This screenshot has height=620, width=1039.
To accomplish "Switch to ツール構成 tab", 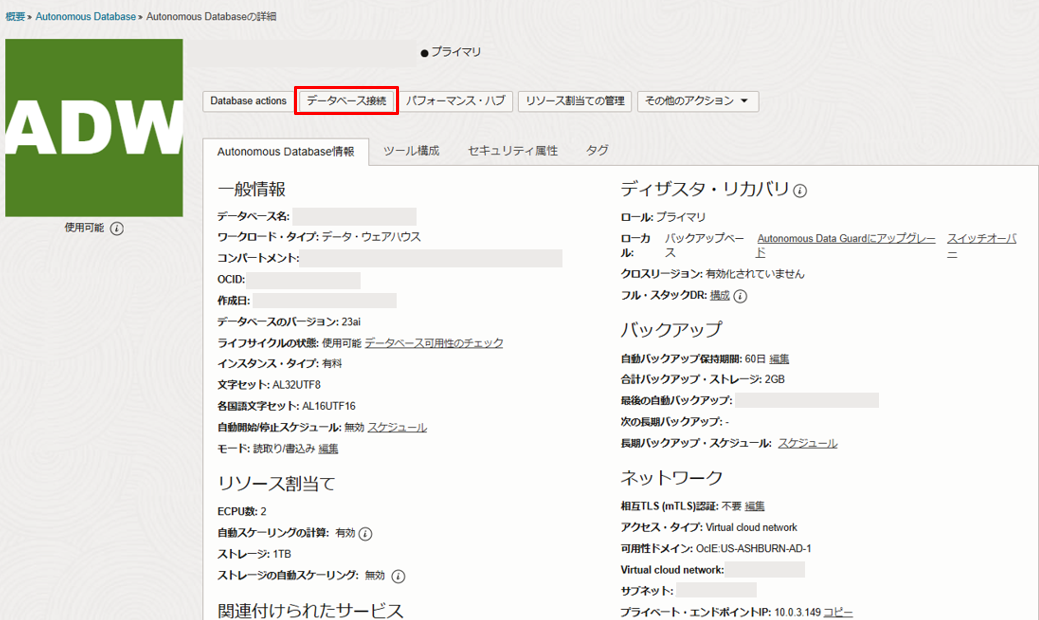I will [411, 151].
